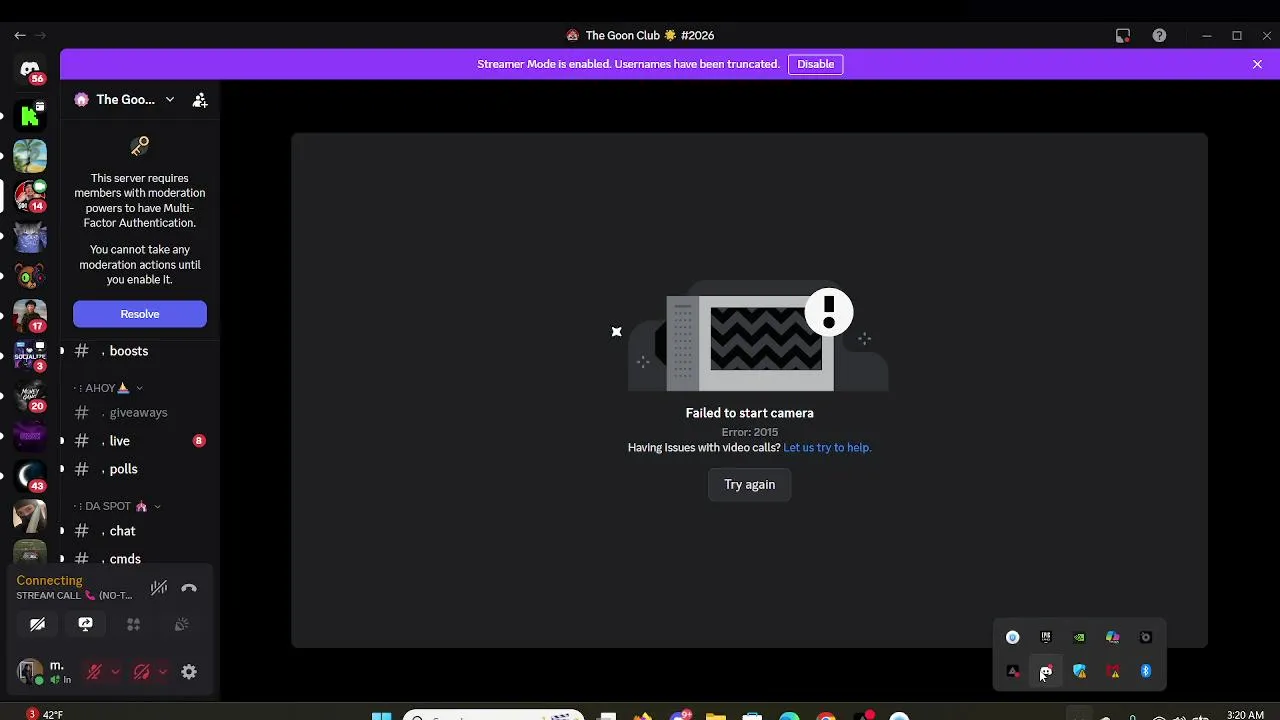Click the invite members icon
The image size is (1280, 720).
point(200,100)
